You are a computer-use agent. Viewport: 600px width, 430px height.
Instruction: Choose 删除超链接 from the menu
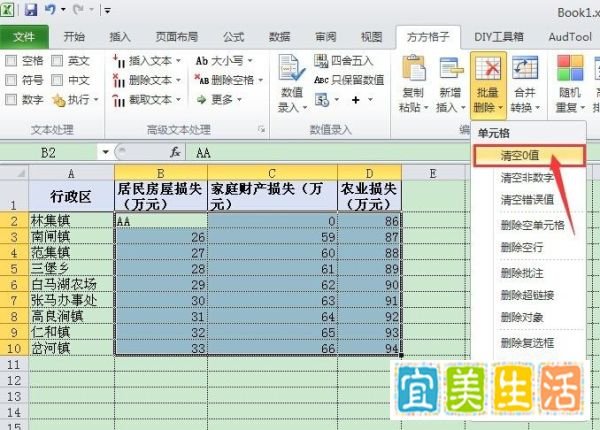coord(529,295)
